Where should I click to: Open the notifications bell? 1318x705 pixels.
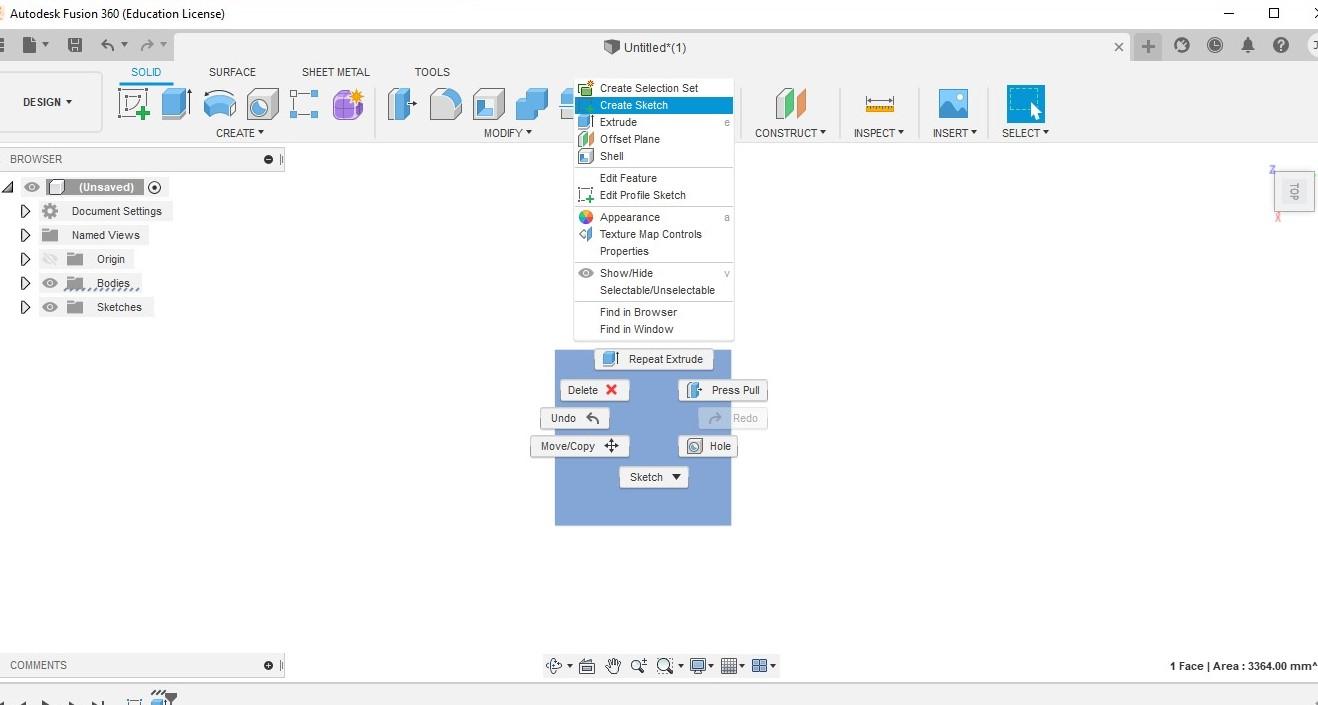(x=1248, y=45)
